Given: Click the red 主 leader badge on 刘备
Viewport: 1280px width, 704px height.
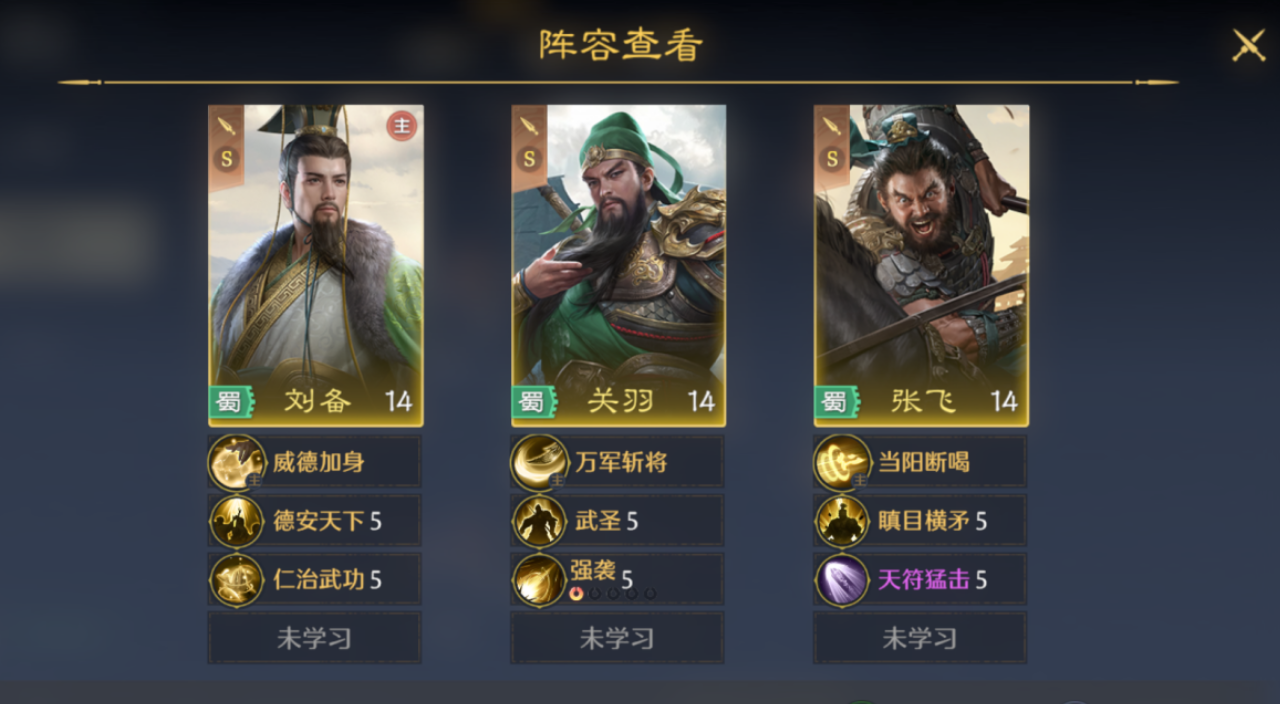Looking at the screenshot, I should 402,126.
